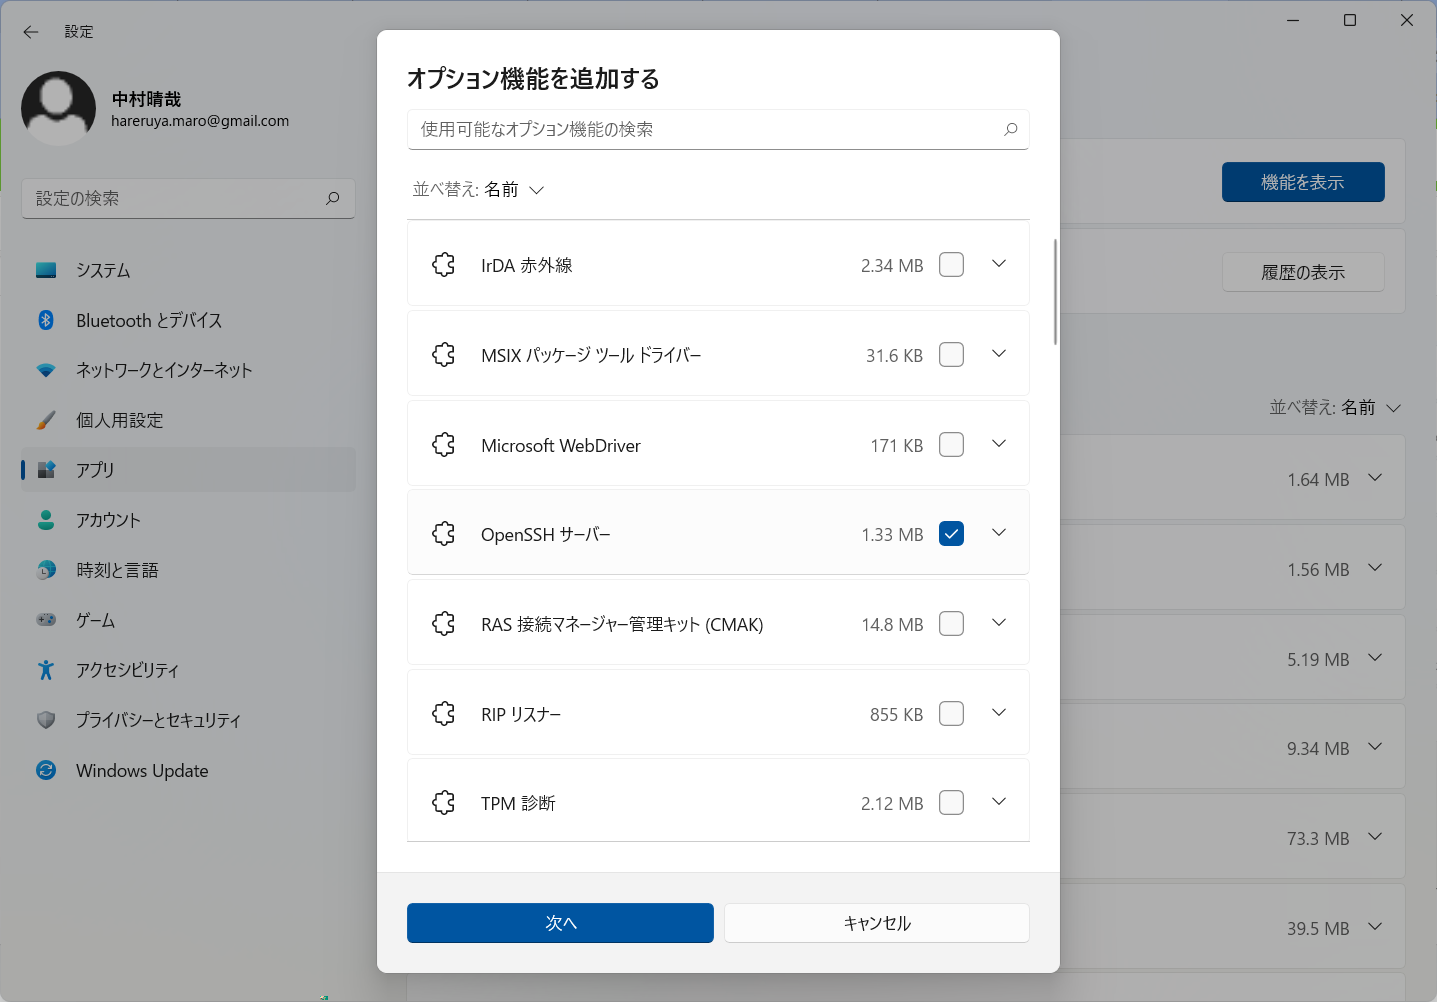The image size is (1437, 1002).
Task: Check the Microsoft WebDriver checkbox
Action: tap(951, 445)
